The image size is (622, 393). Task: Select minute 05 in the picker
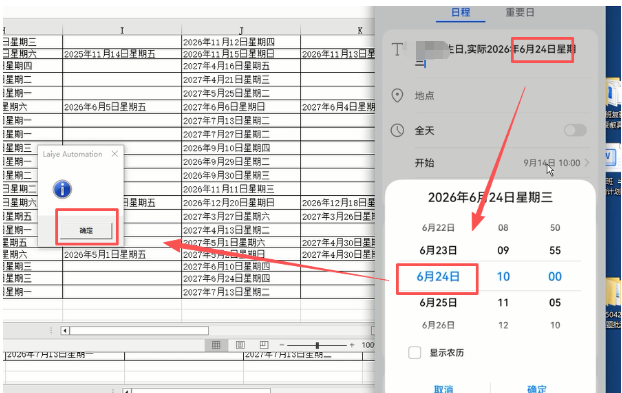(555, 303)
